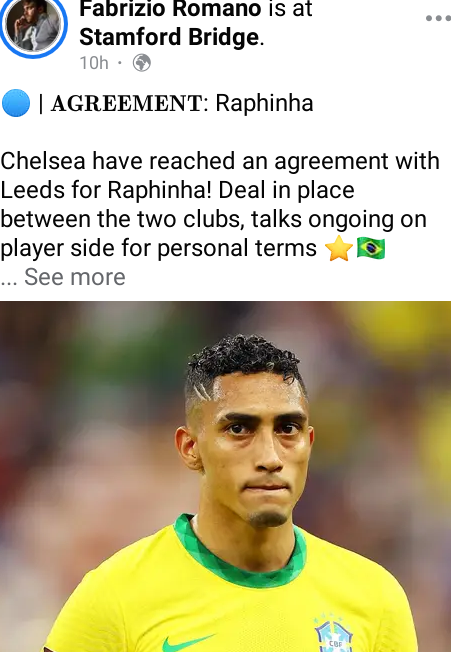Image resolution: width=451 pixels, height=652 pixels.
Task: Click the curly hair in the photo
Action: click(x=245, y=358)
